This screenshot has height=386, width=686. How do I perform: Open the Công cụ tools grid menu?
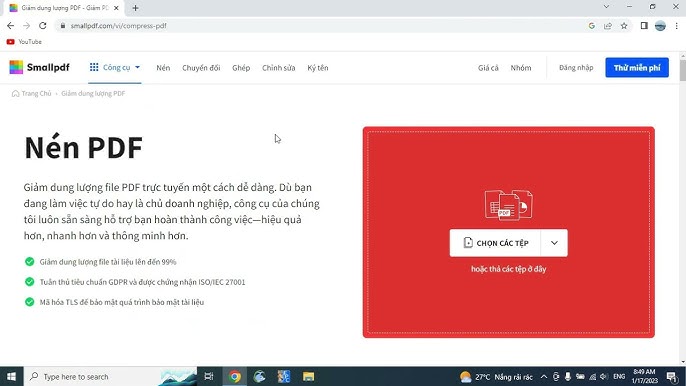point(115,67)
